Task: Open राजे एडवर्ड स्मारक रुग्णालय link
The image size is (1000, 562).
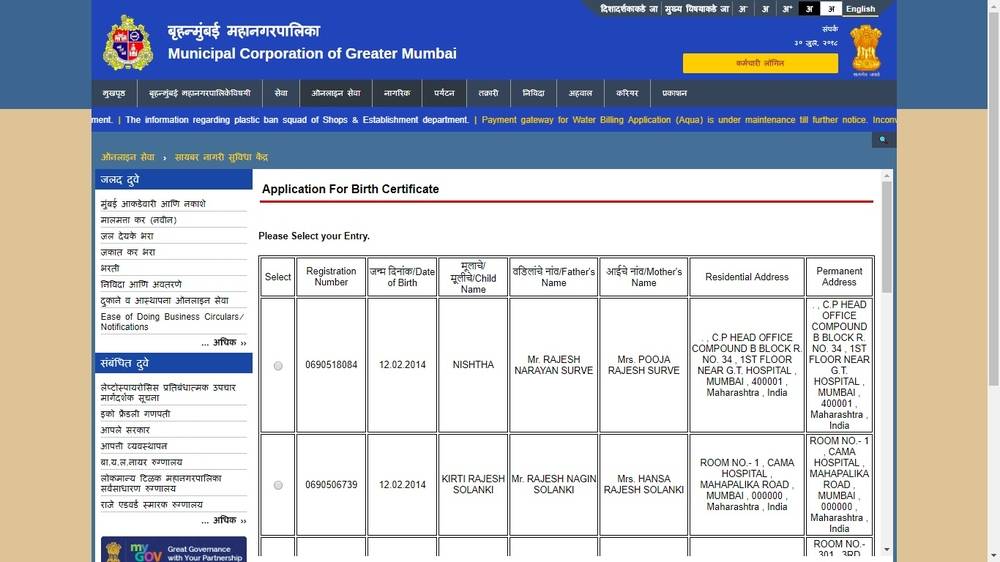Action: 152,505
